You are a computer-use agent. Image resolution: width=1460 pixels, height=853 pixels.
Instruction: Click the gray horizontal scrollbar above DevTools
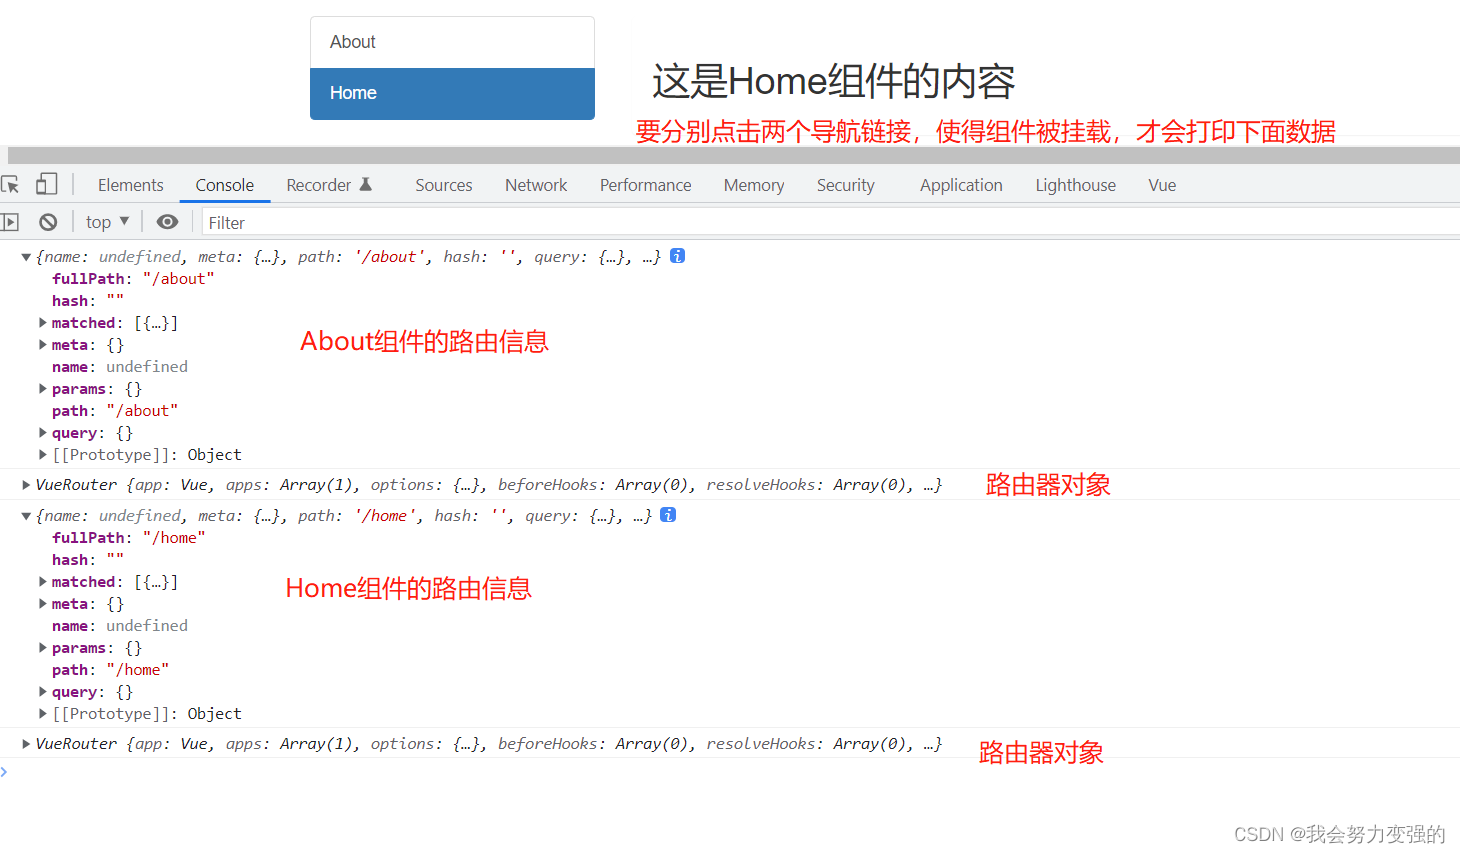click(x=700, y=154)
